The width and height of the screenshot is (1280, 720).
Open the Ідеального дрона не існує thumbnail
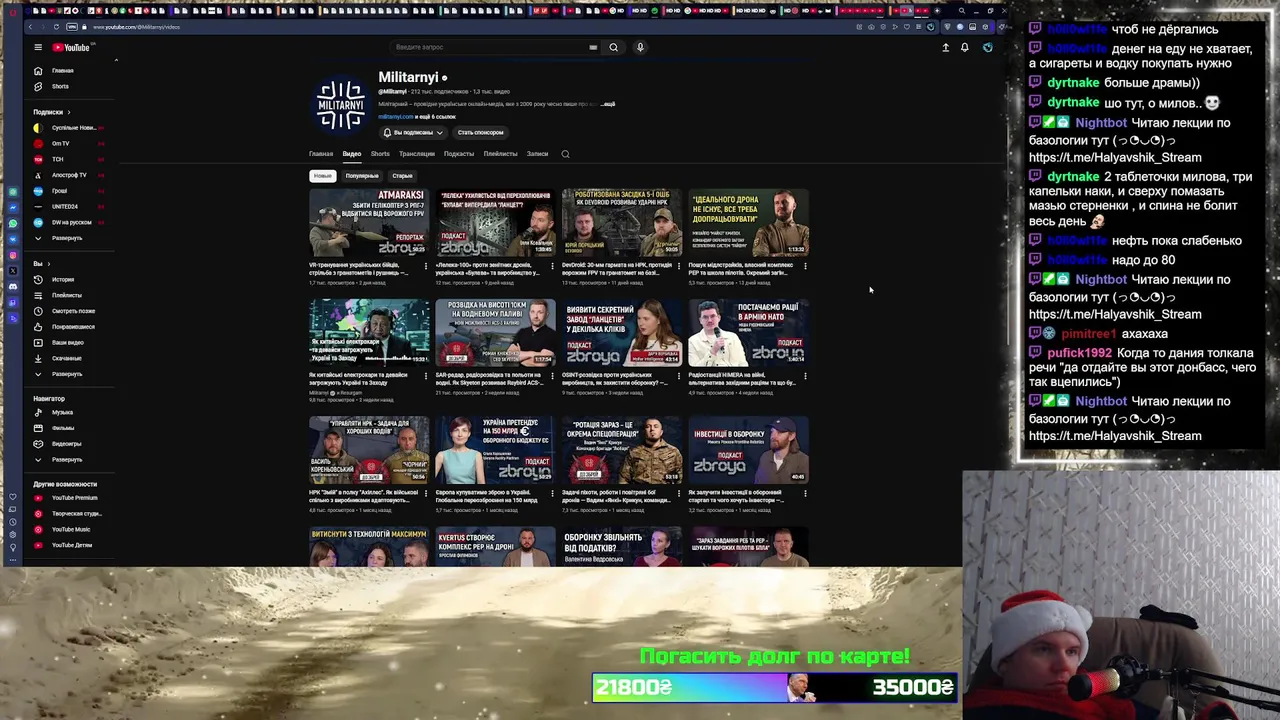click(x=748, y=223)
